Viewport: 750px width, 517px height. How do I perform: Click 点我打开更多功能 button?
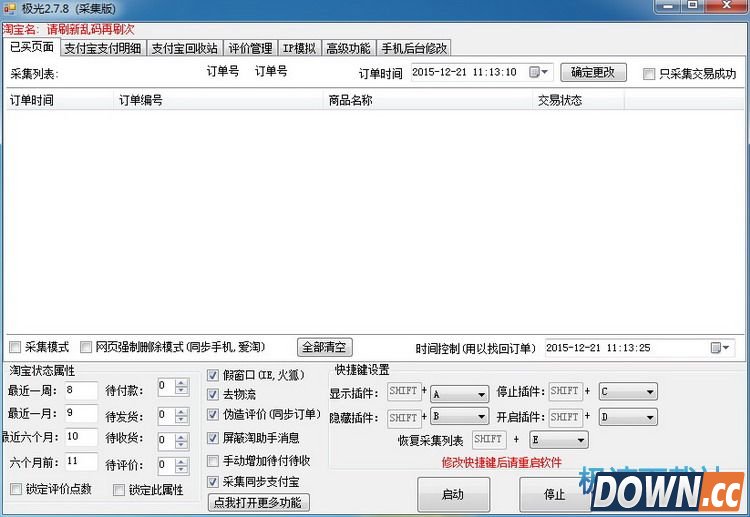(x=258, y=502)
